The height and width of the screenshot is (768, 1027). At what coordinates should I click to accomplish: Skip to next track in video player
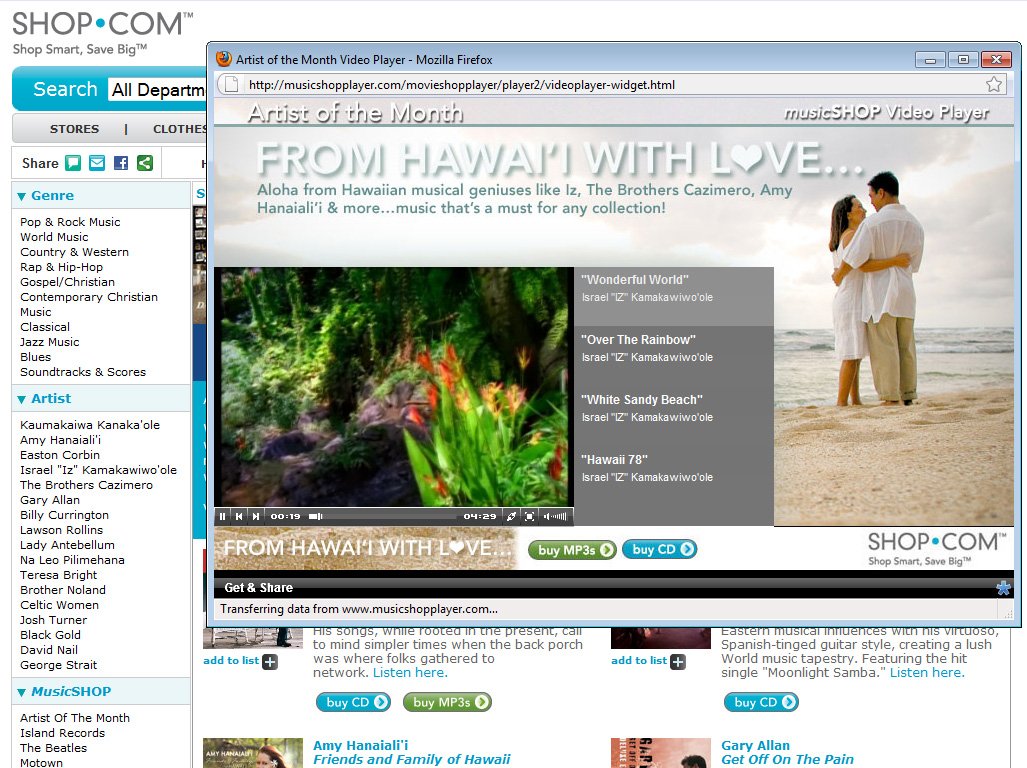pos(256,517)
